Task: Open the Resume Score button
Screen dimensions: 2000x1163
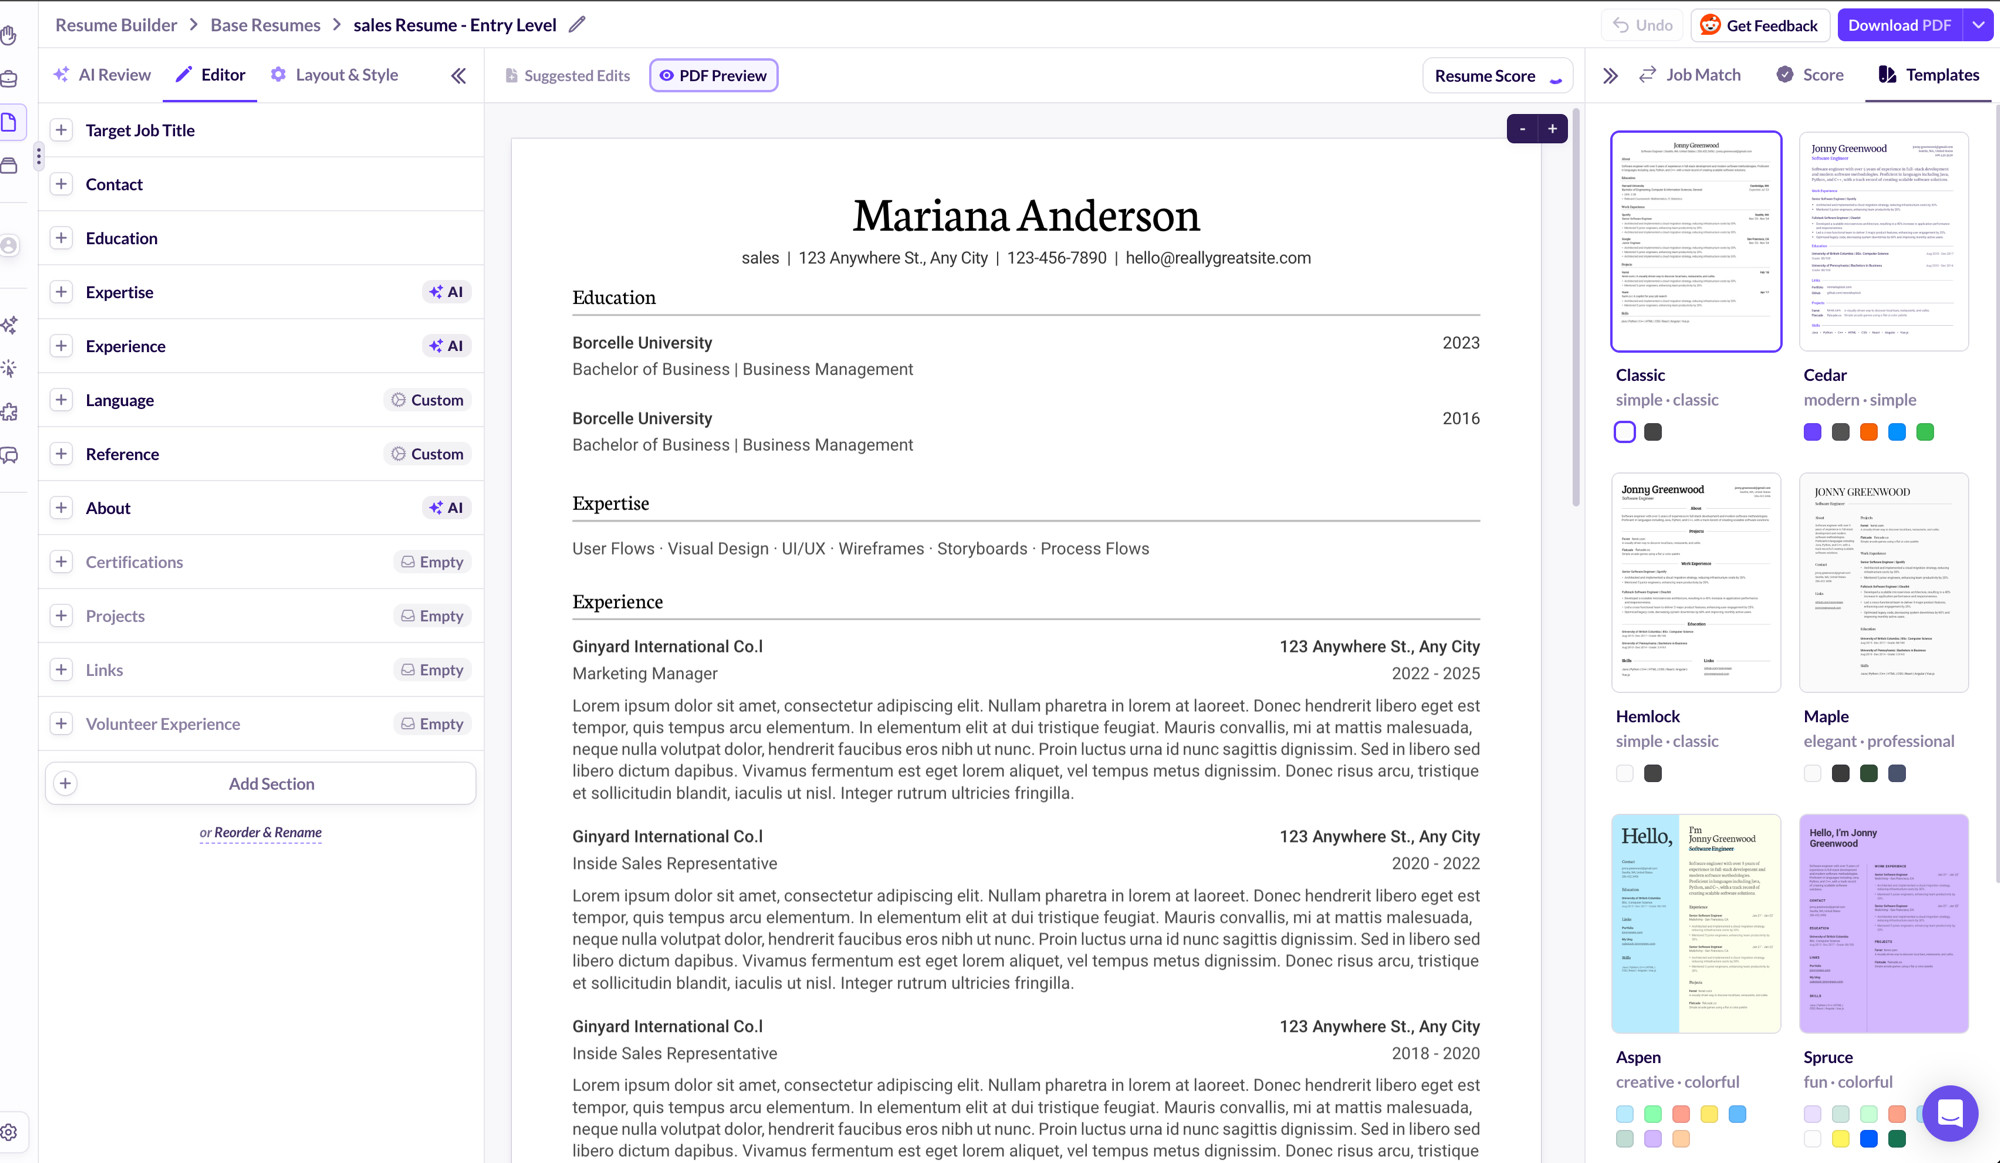Action: tap(1497, 76)
